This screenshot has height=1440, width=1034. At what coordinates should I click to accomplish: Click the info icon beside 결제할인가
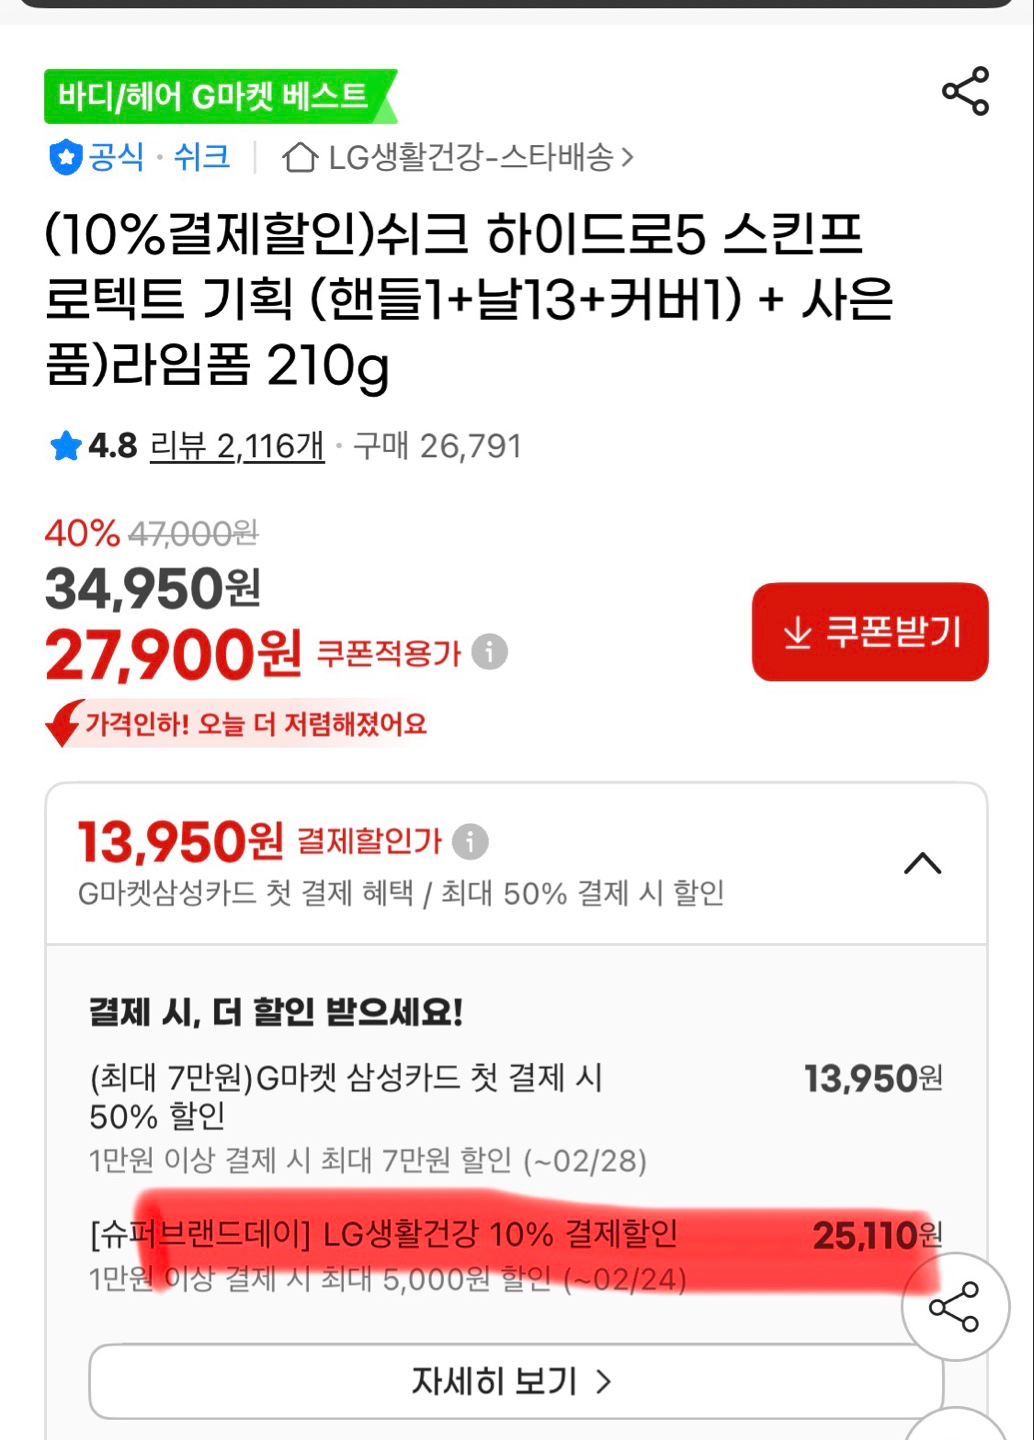[470, 842]
